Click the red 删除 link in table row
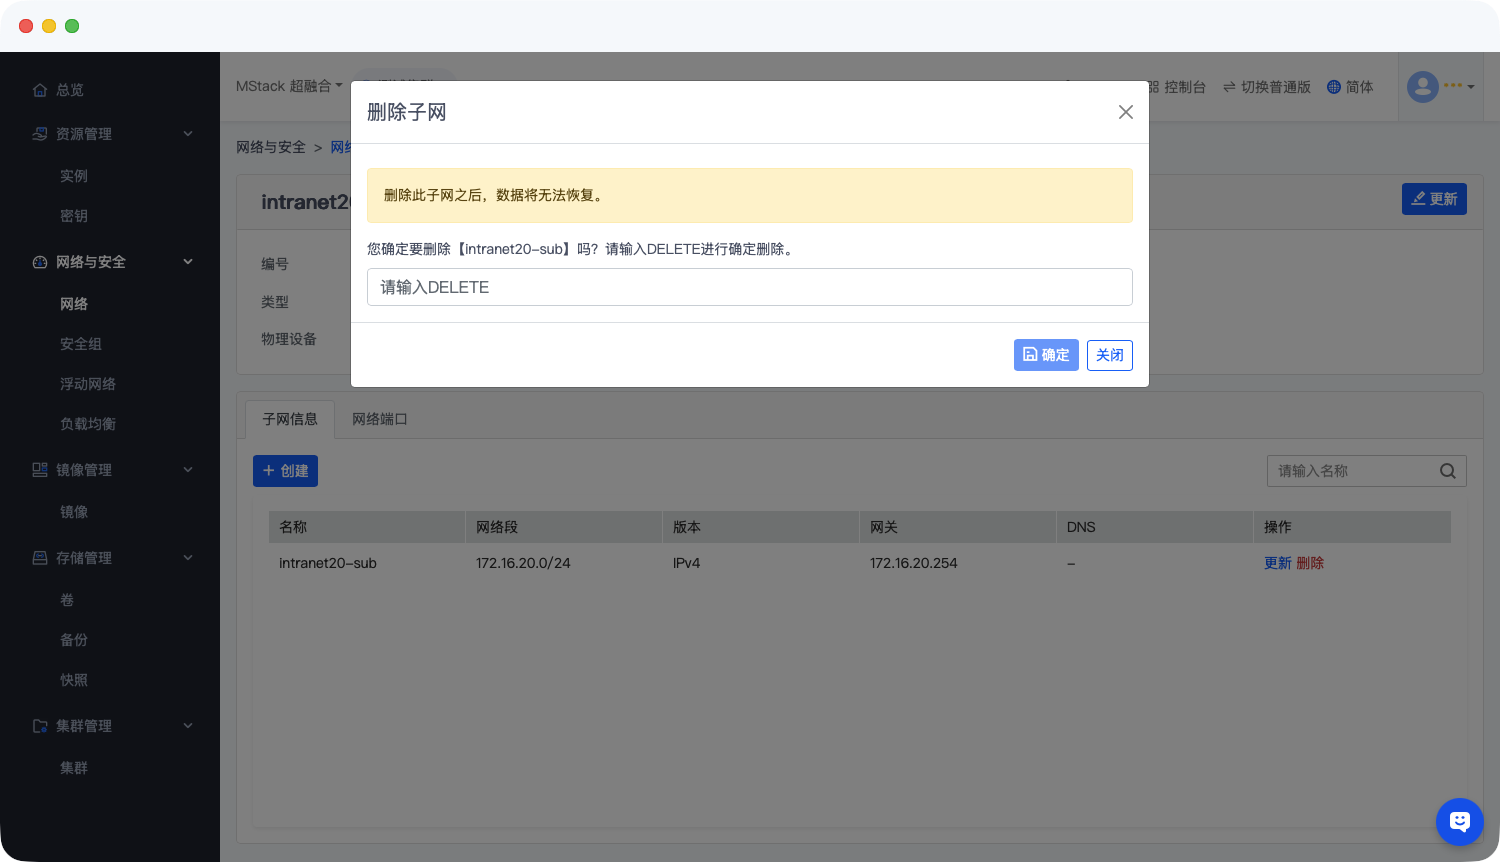1500x862 pixels. (x=1310, y=563)
